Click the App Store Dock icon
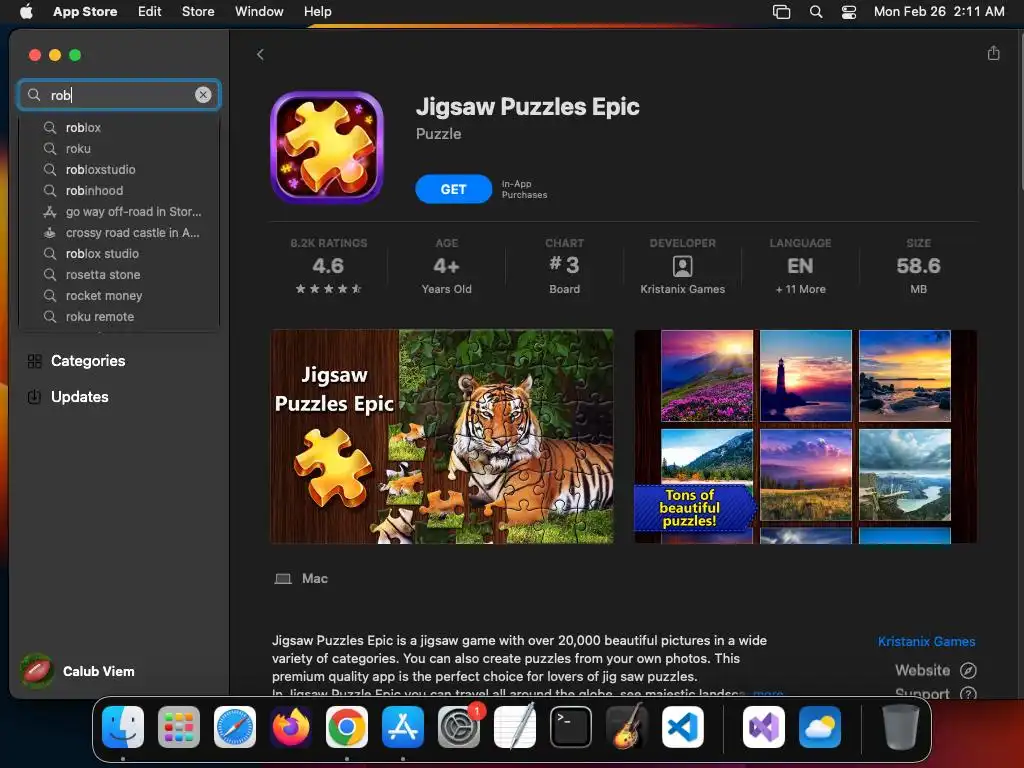 click(402, 727)
